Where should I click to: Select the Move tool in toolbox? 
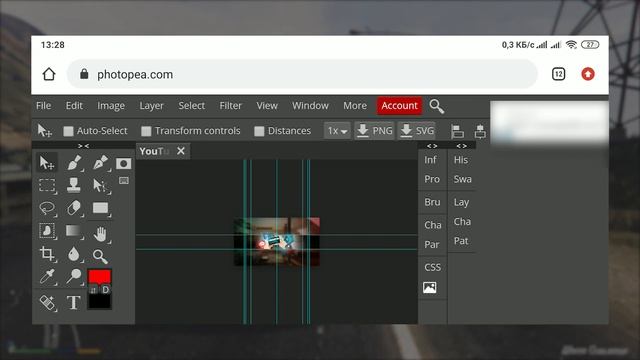point(47,163)
